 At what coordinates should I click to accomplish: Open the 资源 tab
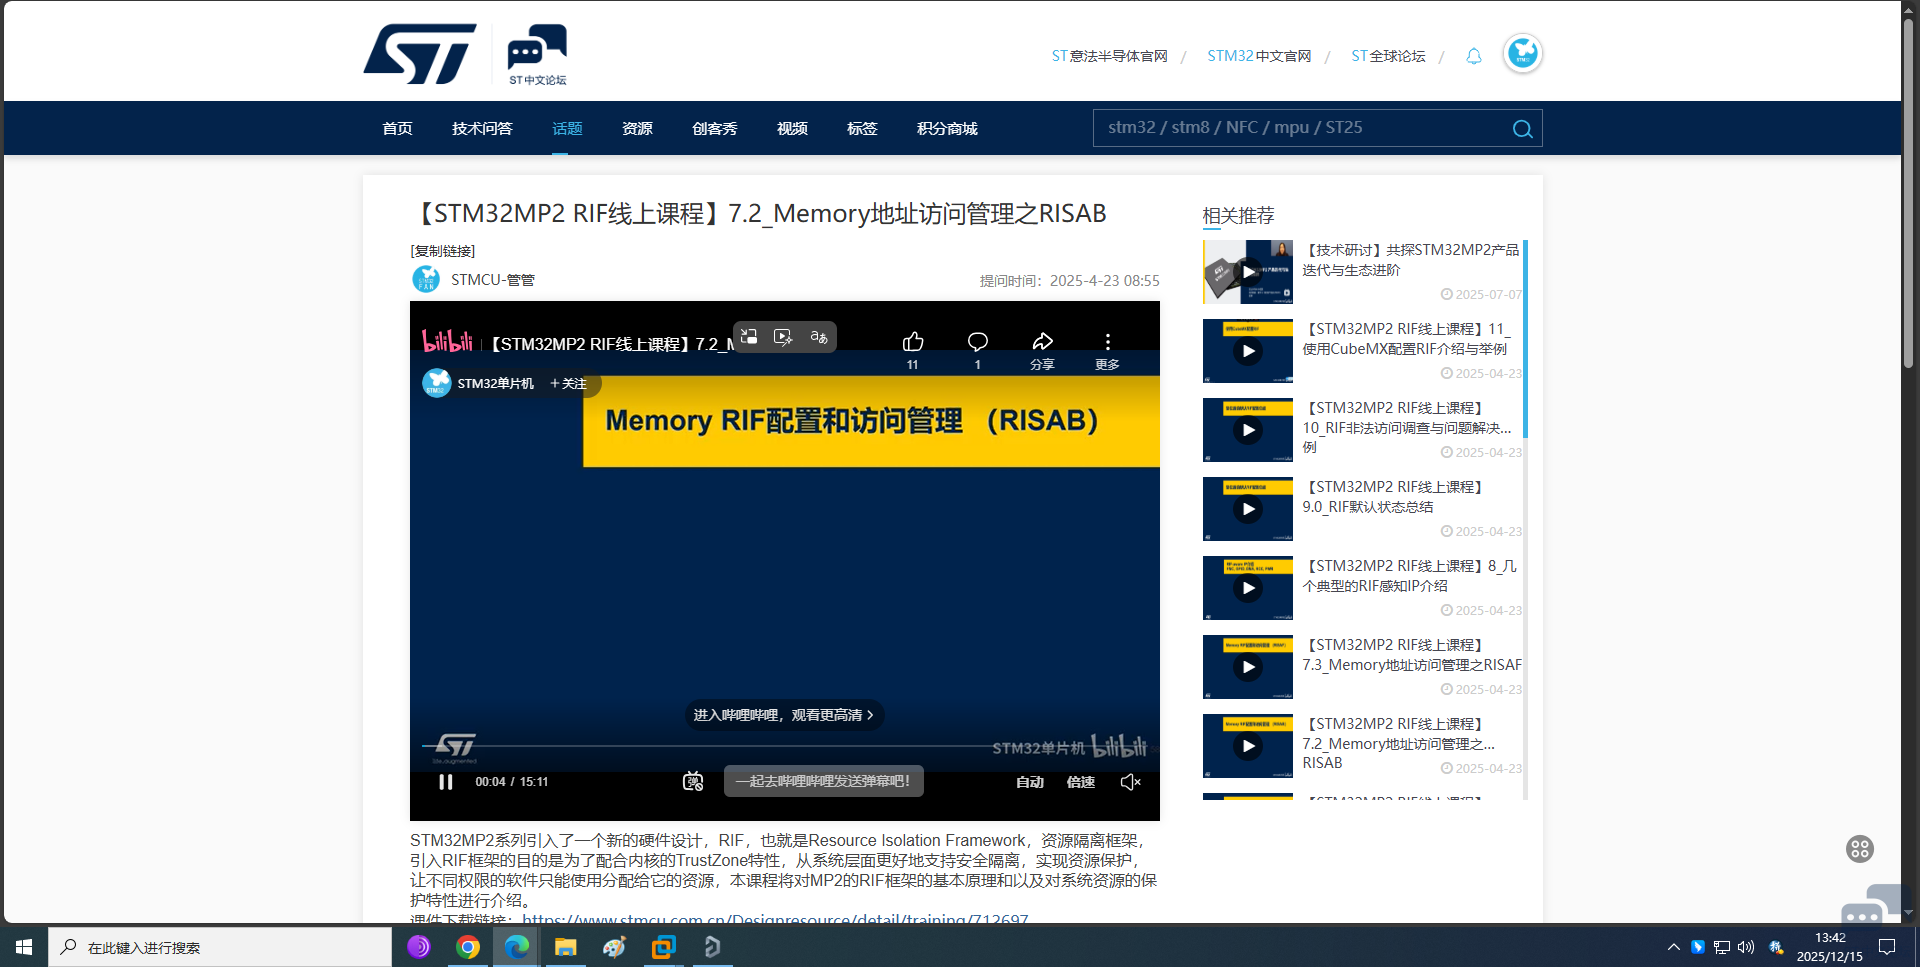[637, 128]
